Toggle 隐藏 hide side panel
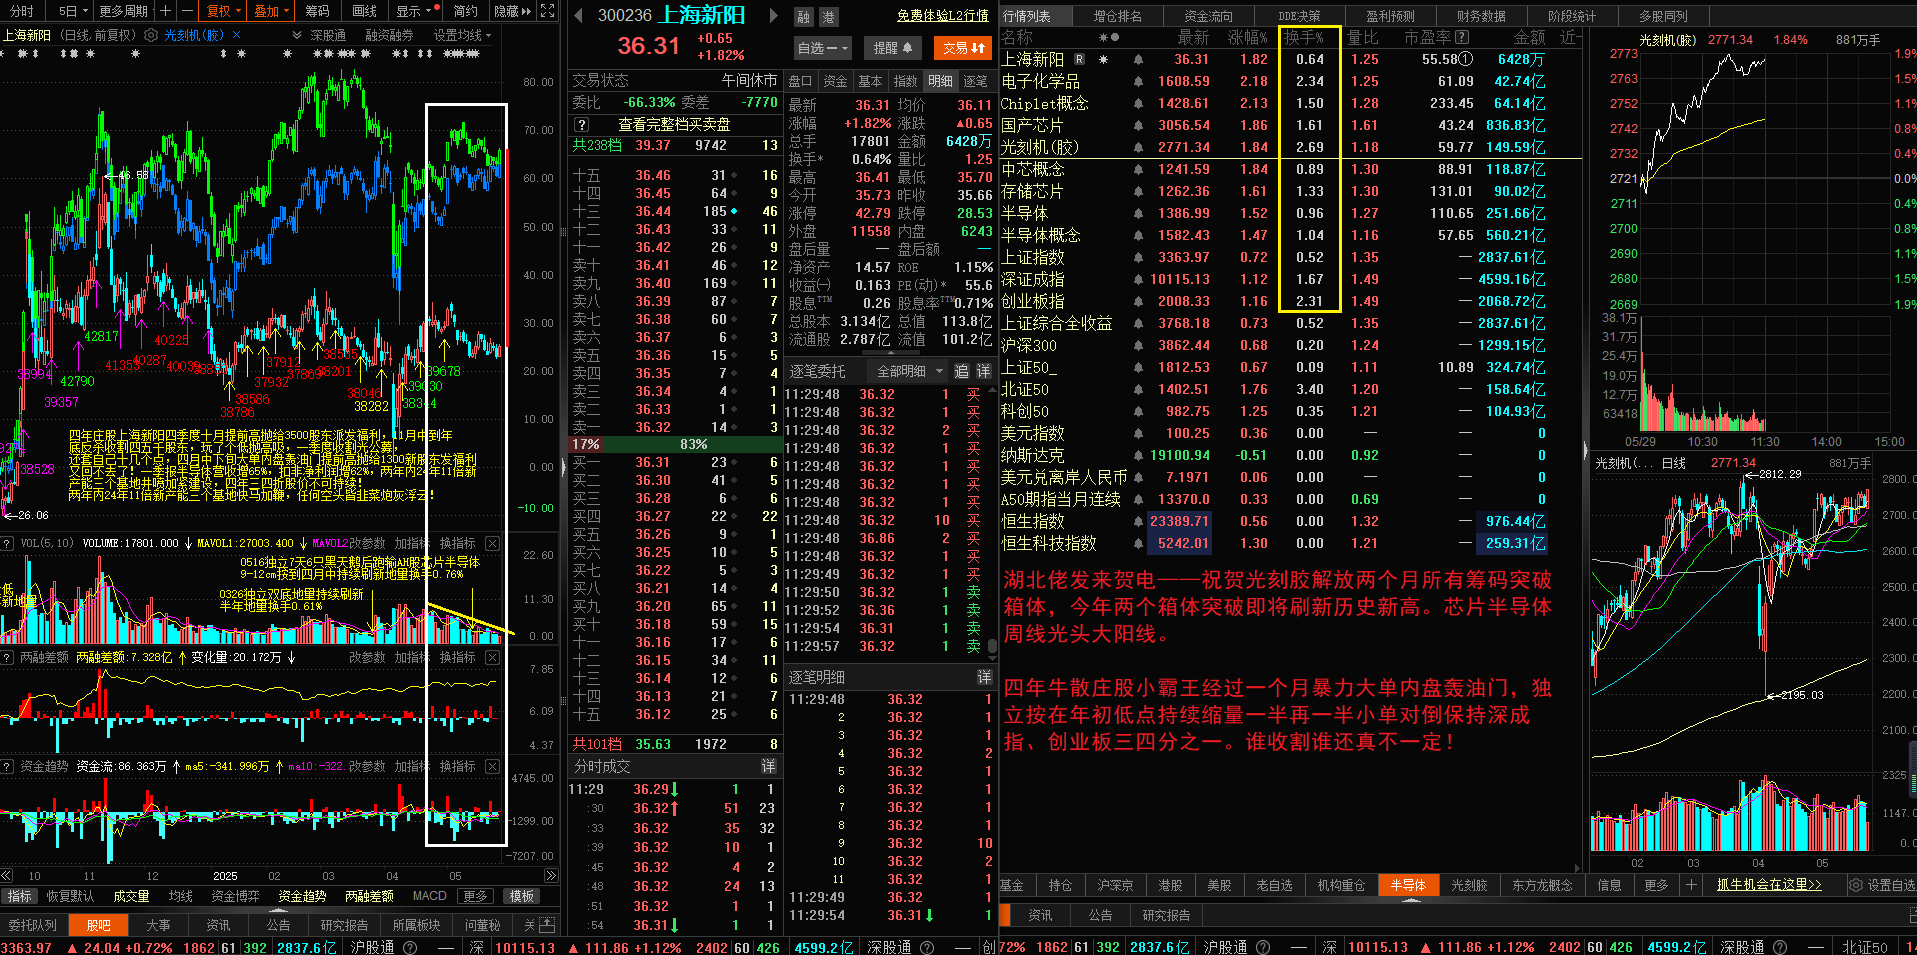This screenshot has width=1917, height=955. (512, 11)
